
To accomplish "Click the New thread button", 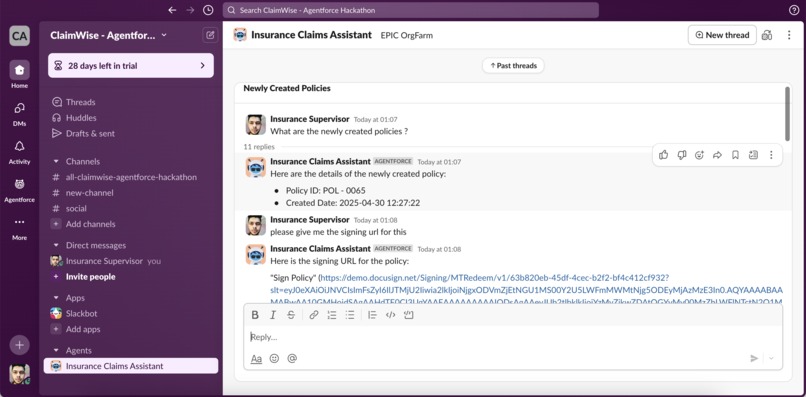I will click(x=722, y=35).
